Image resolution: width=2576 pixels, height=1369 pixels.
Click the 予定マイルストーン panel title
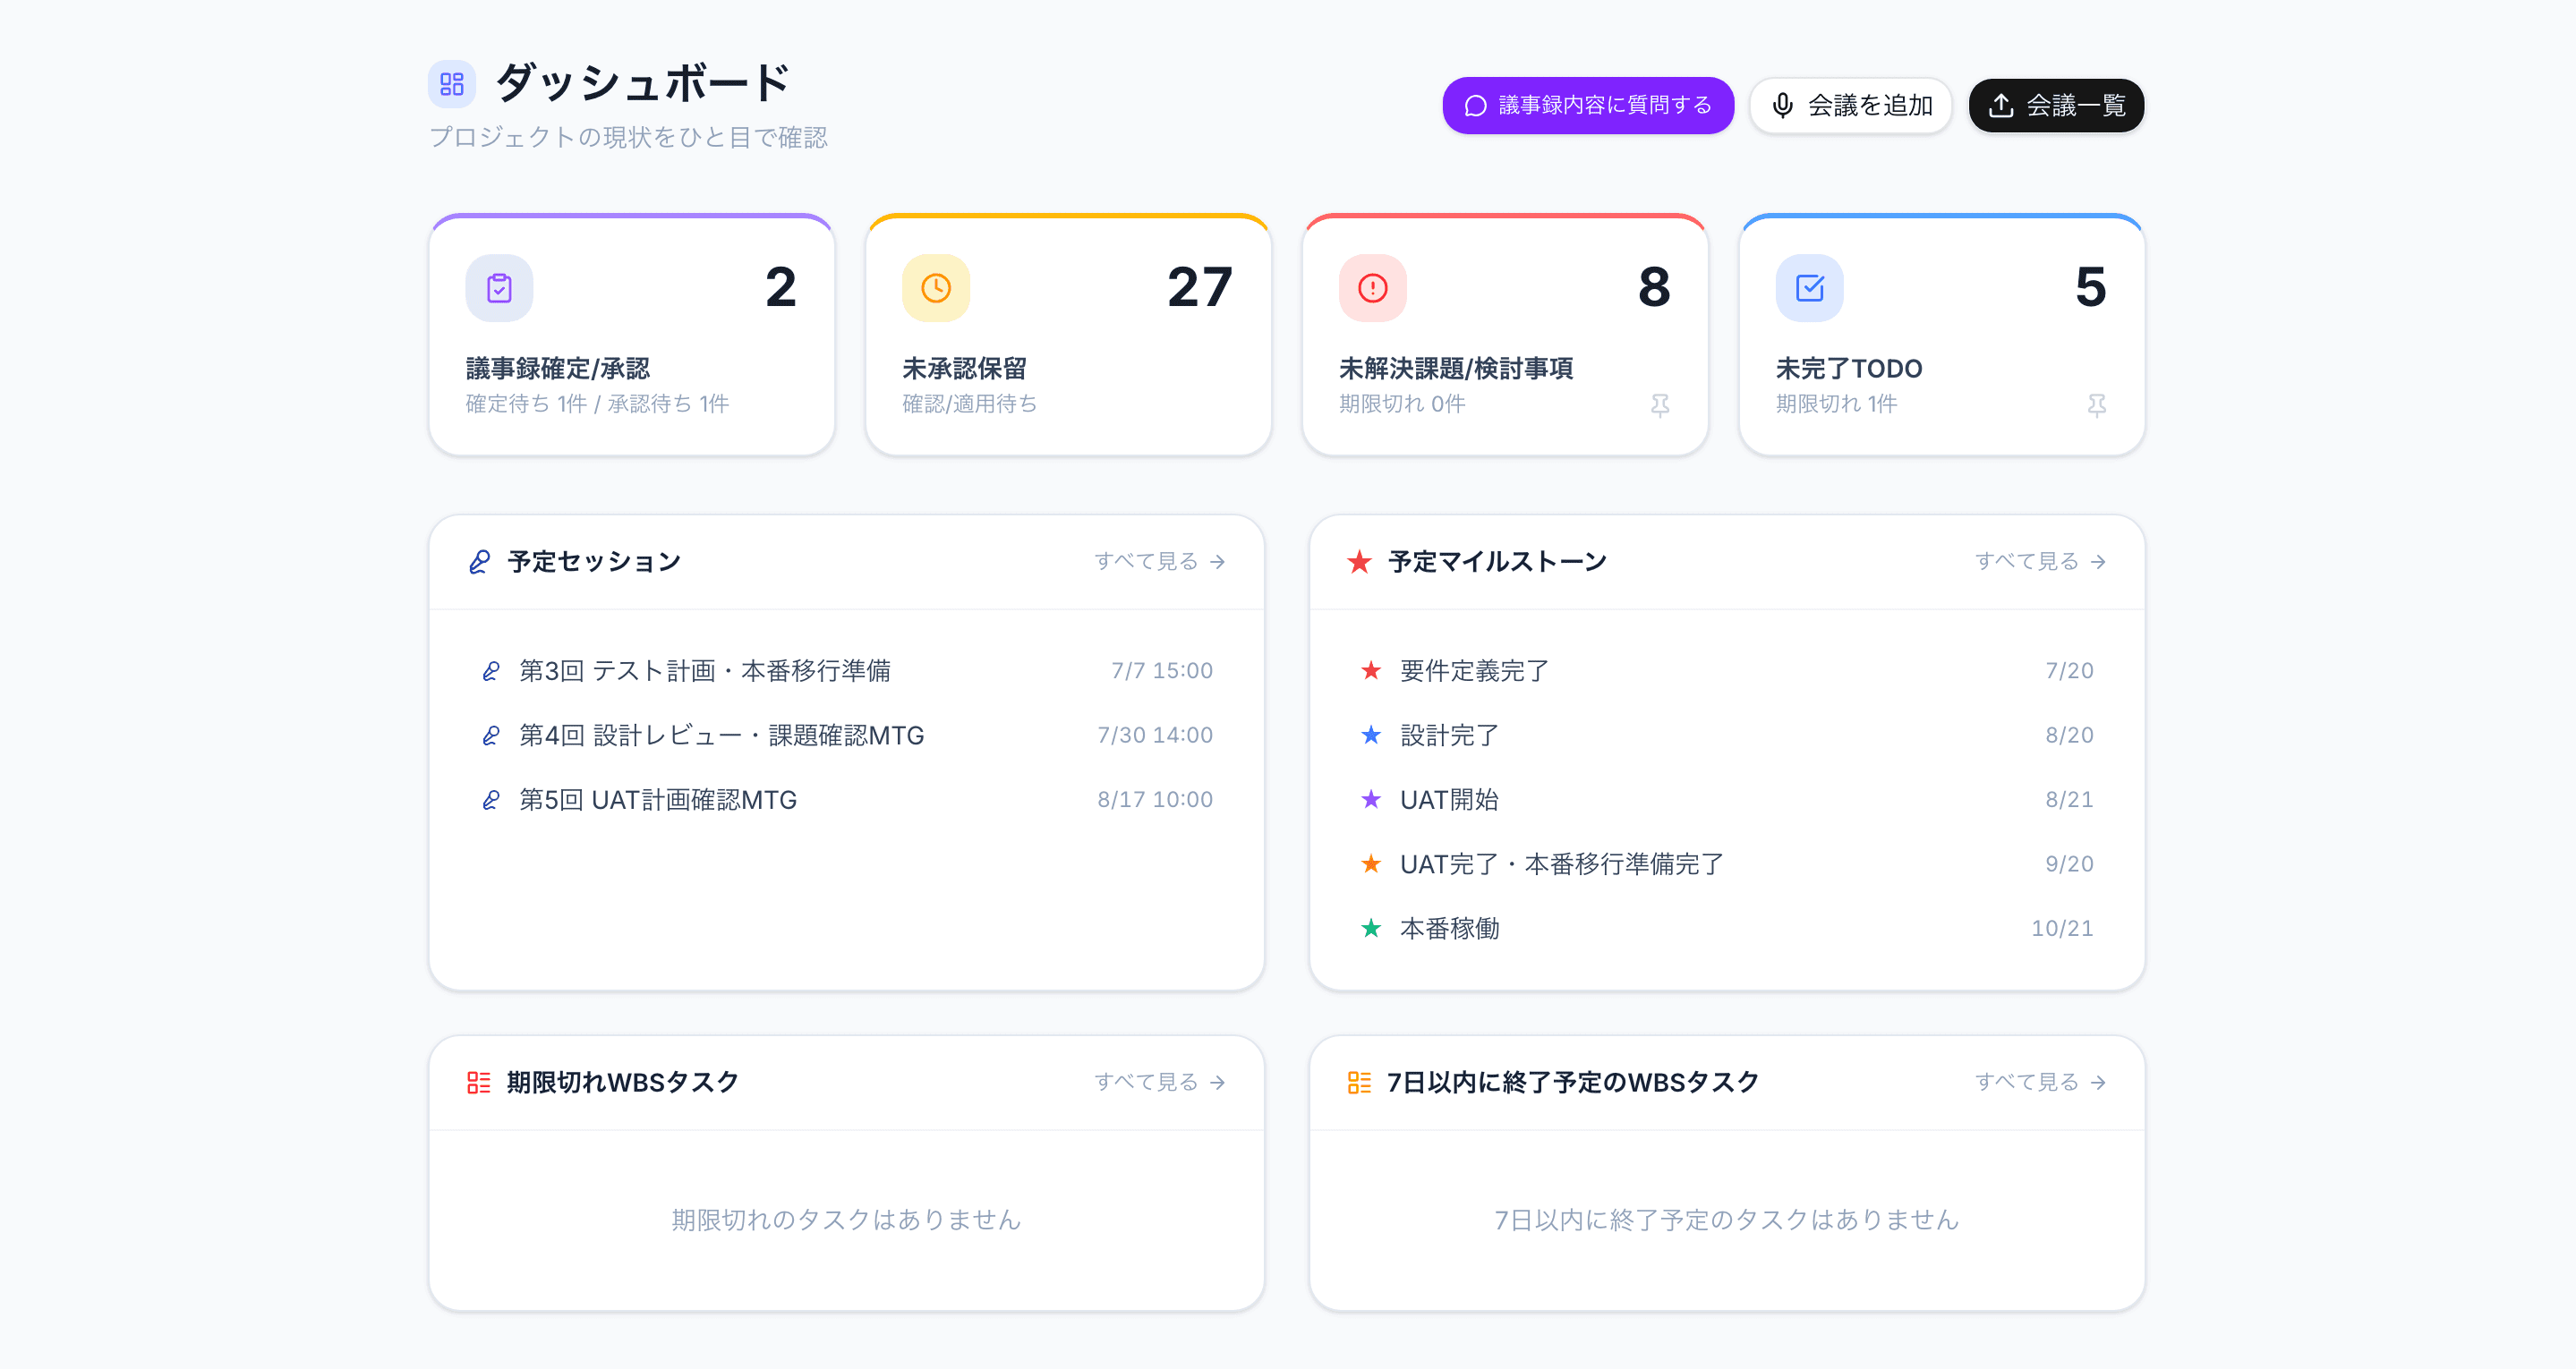(1497, 562)
